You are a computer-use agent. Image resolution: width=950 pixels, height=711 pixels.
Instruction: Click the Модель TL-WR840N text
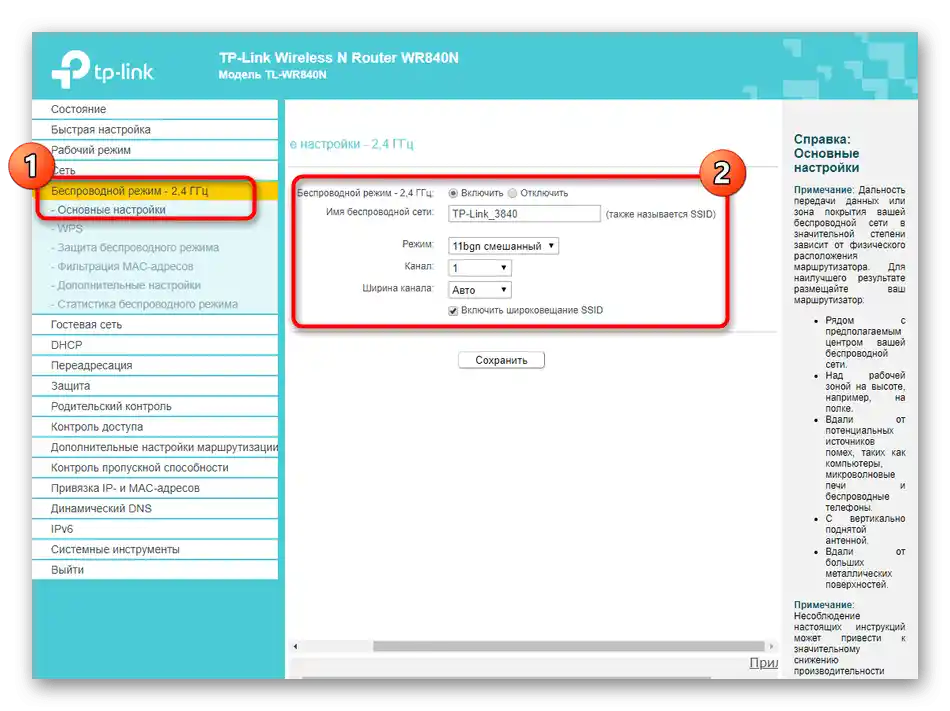(272, 75)
